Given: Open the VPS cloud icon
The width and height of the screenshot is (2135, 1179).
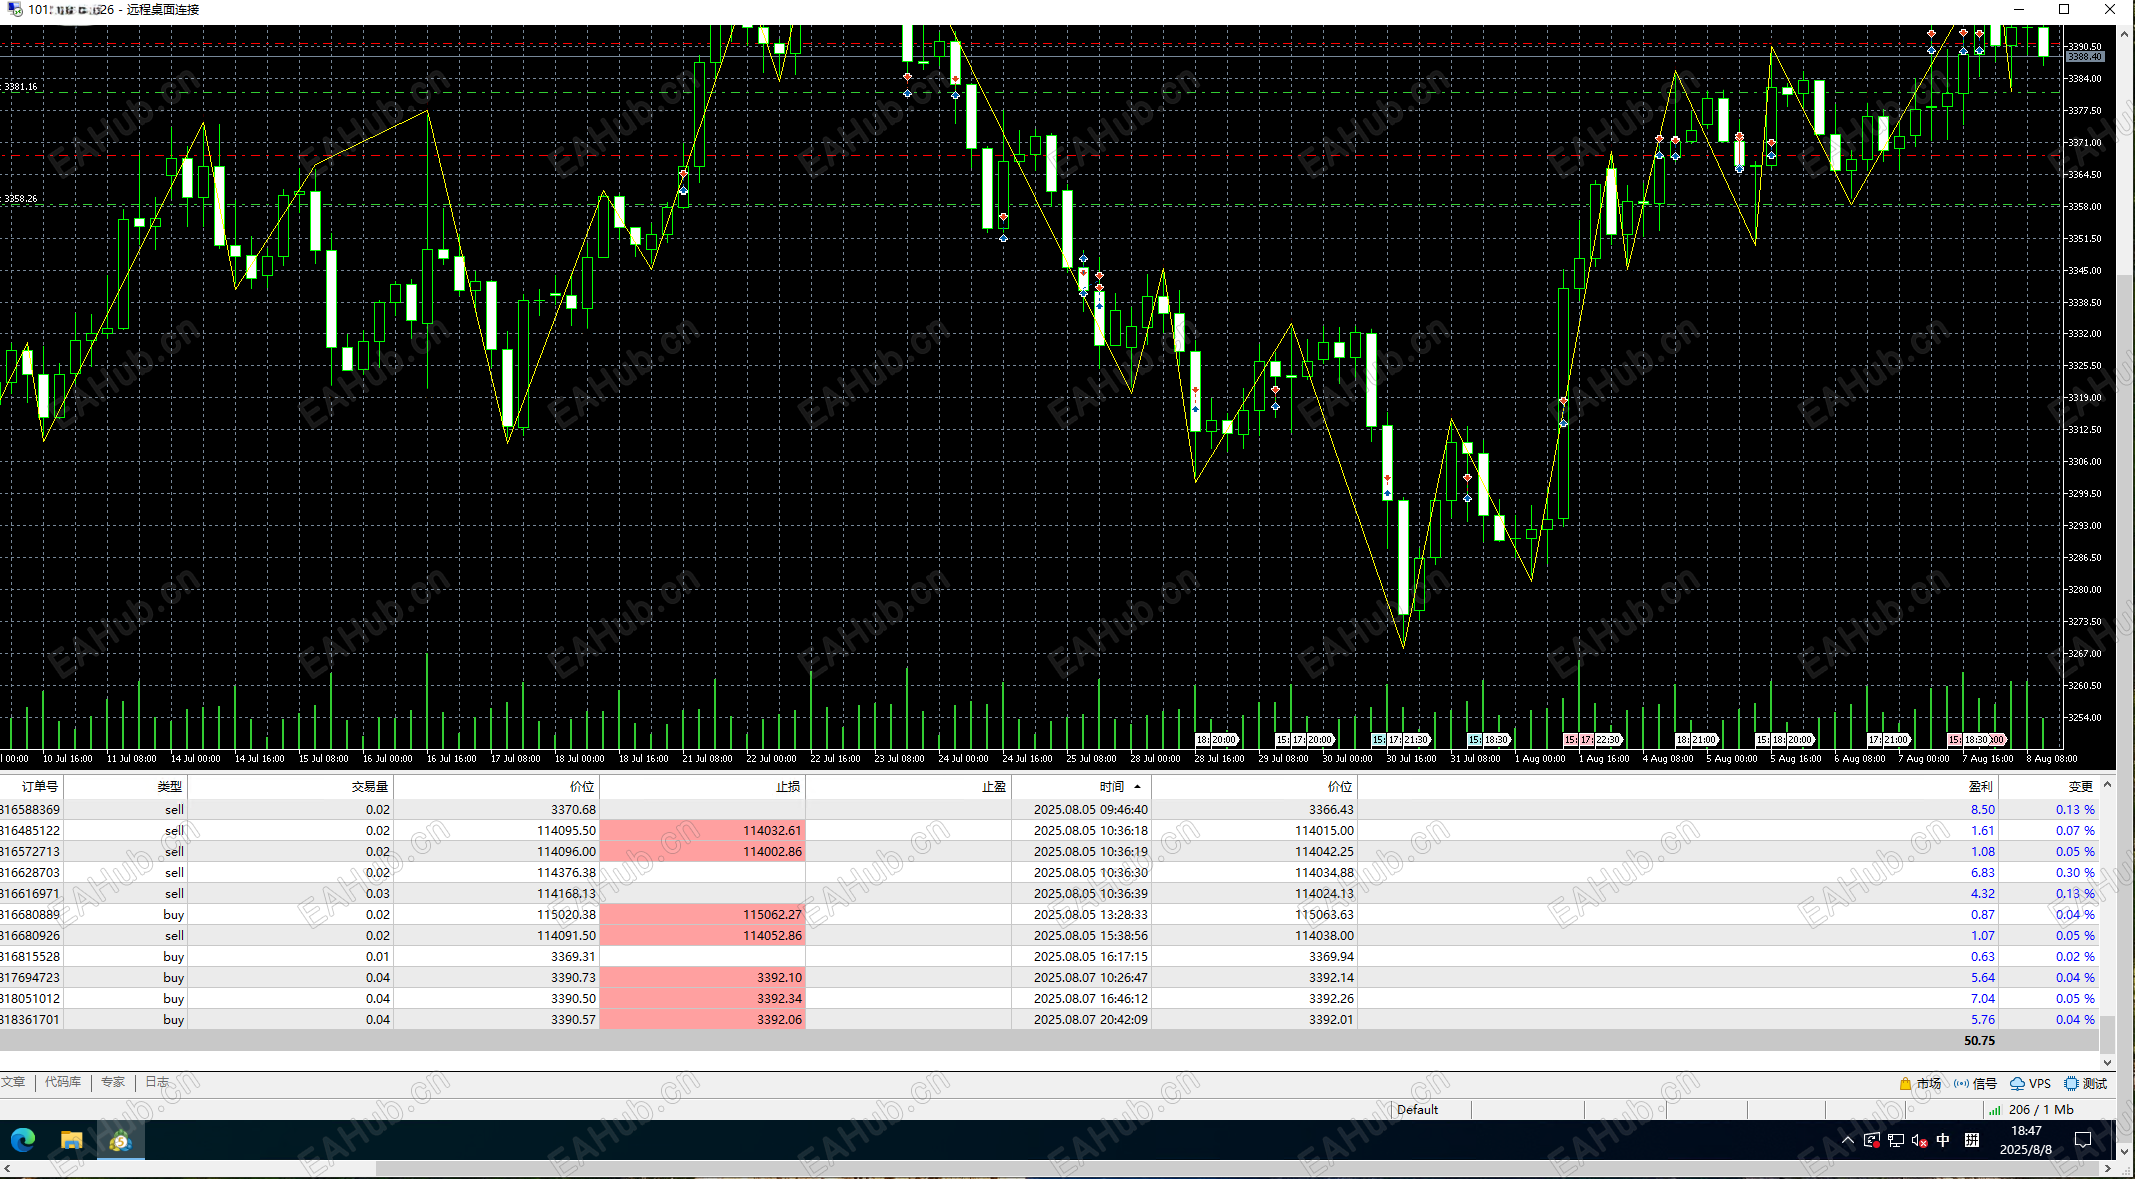Looking at the screenshot, I should [x=2017, y=1084].
